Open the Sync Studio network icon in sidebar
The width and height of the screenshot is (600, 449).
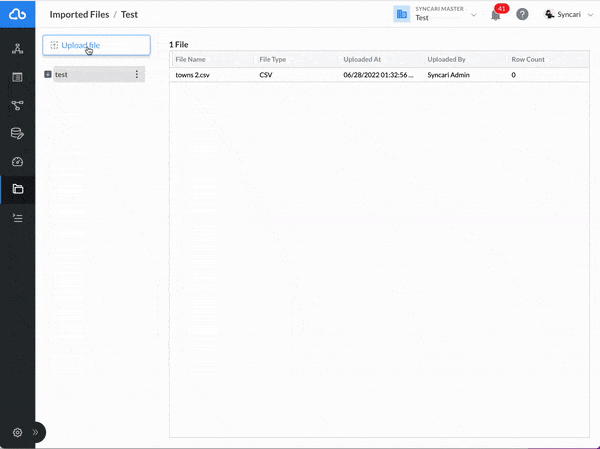[x=17, y=49]
